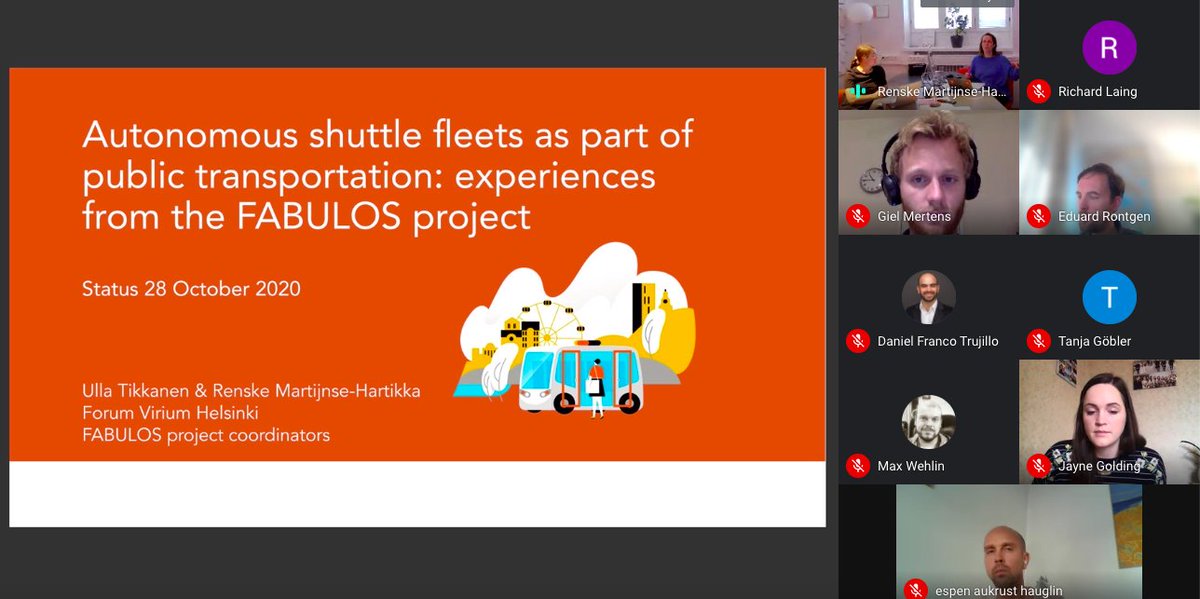
Task: Click Tanja Göbler's blue T avatar
Action: point(1109,297)
